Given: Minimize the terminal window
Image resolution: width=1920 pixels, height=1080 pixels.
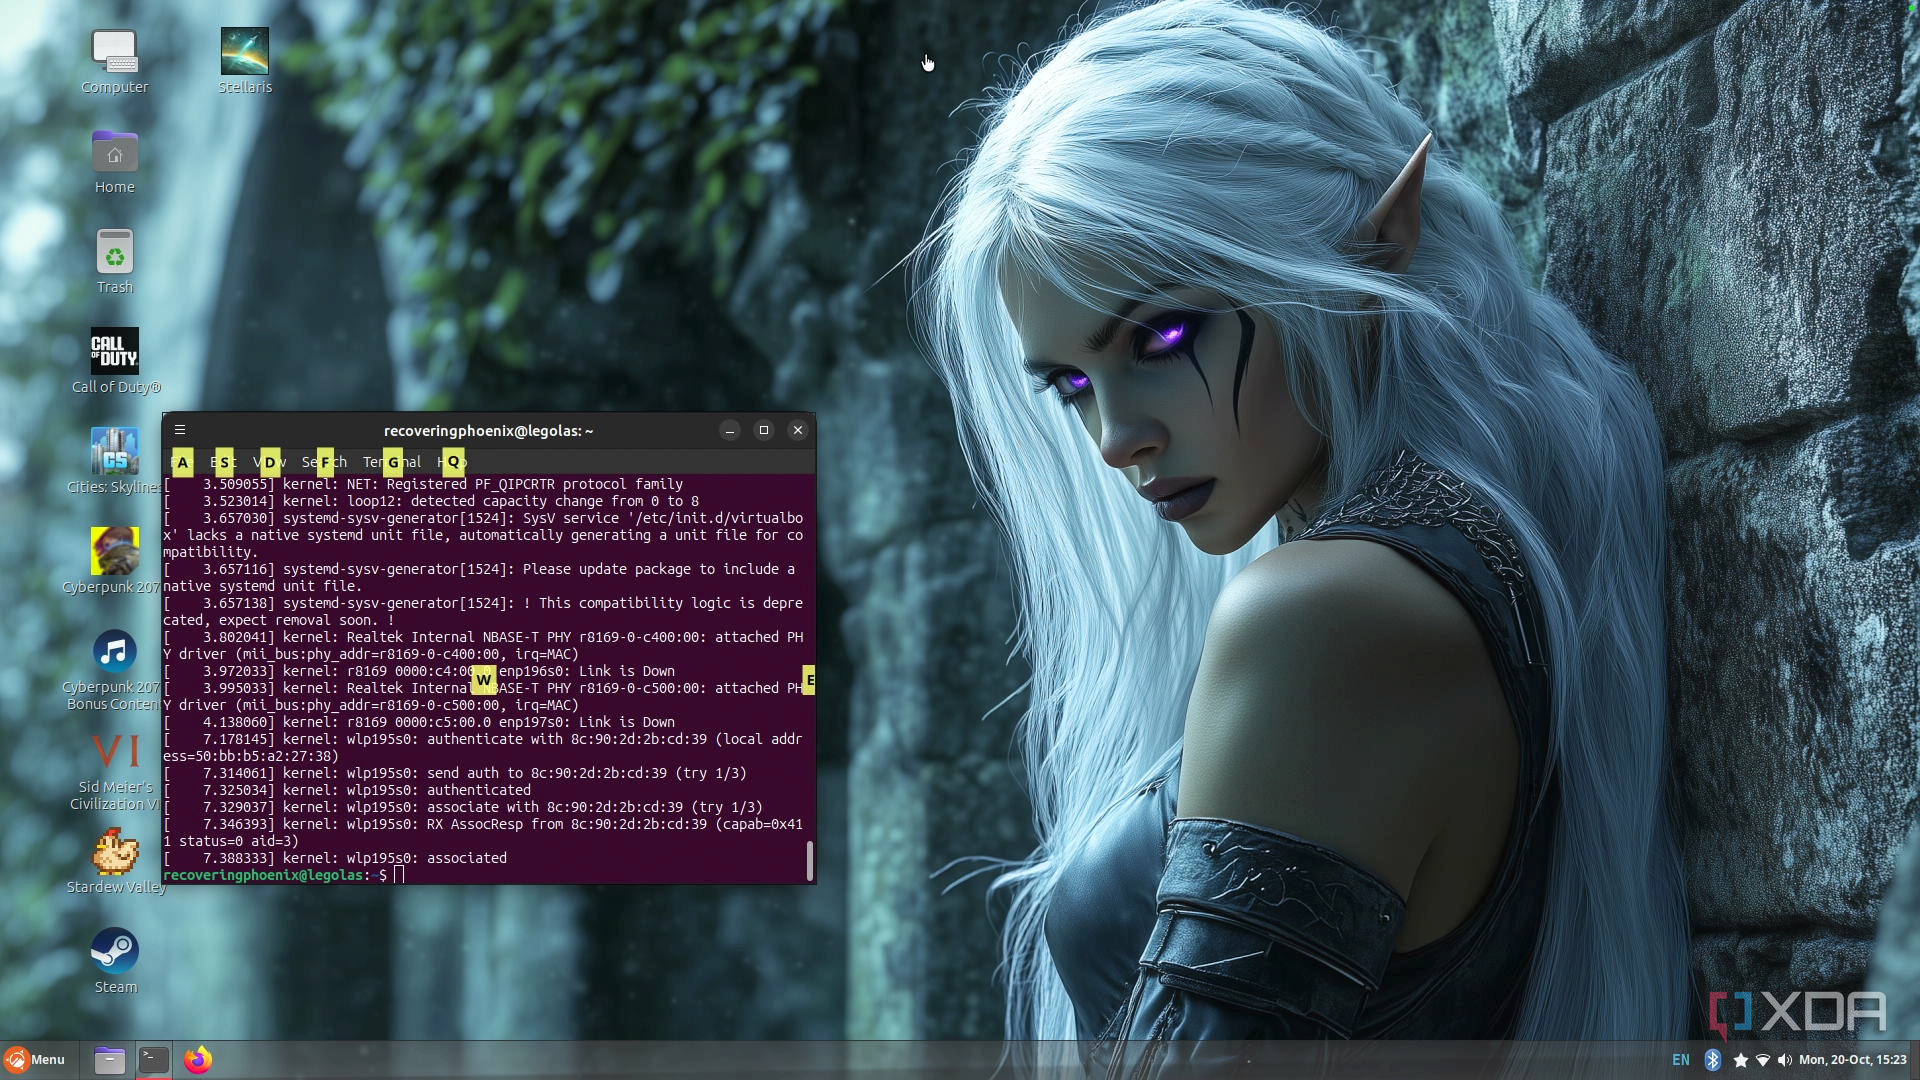Looking at the screenshot, I should [730, 430].
